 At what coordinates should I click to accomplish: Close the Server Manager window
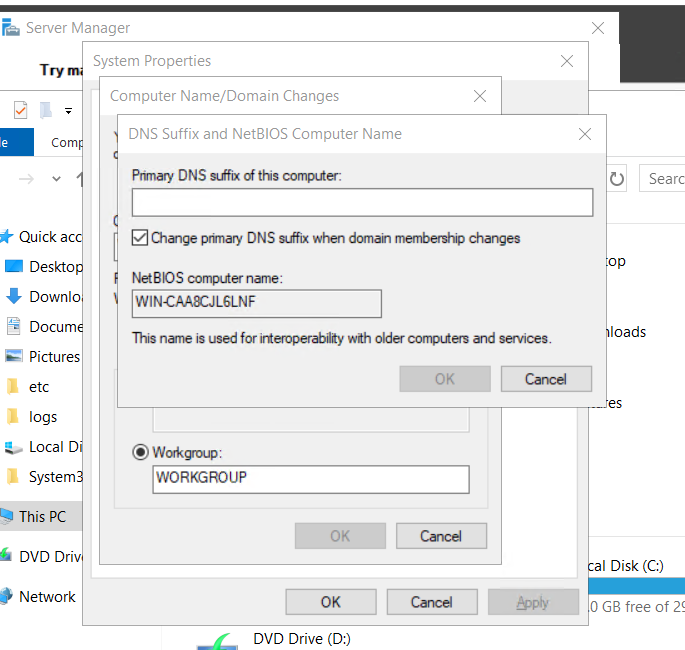pos(598,28)
